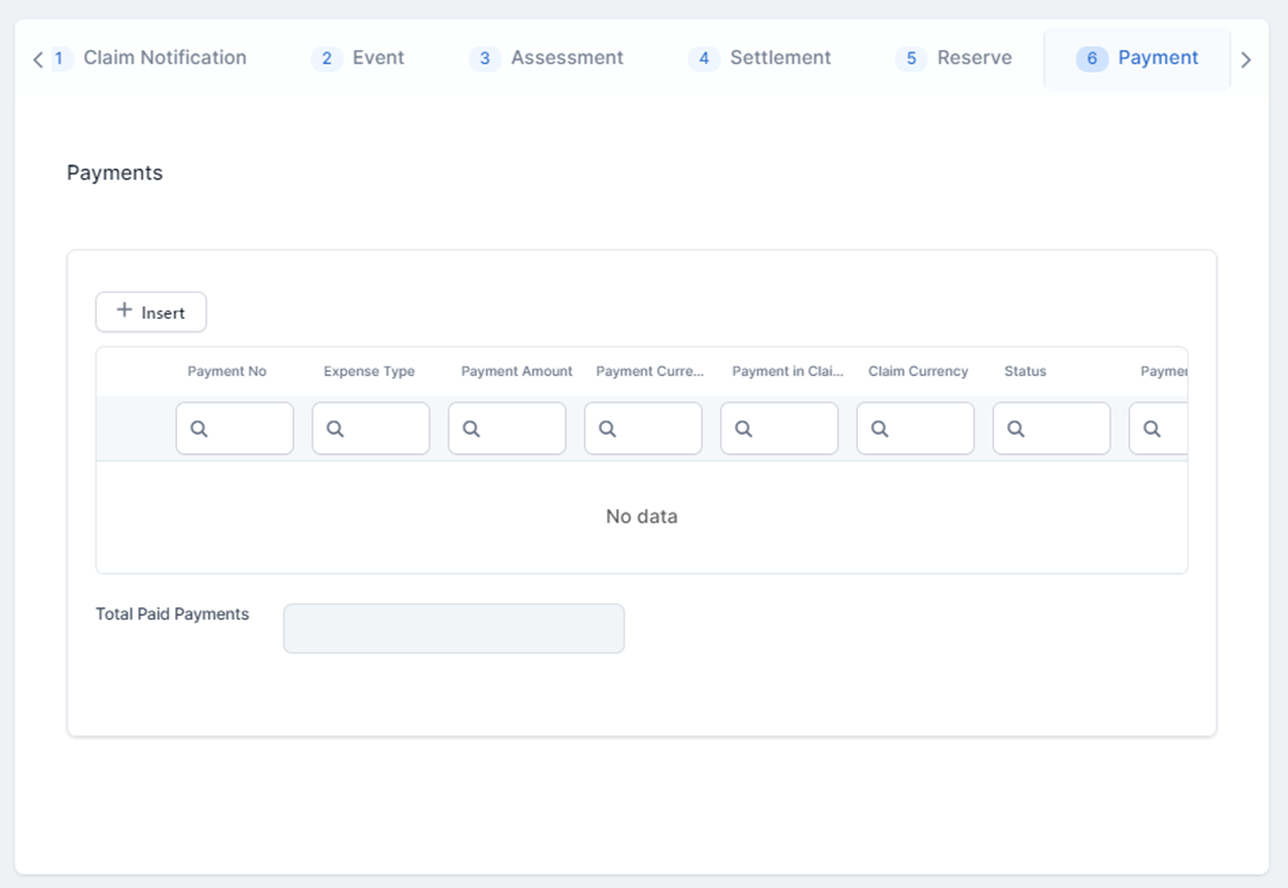1288x888 pixels.
Task: Click the Total Paid Payments field
Action: 453,628
